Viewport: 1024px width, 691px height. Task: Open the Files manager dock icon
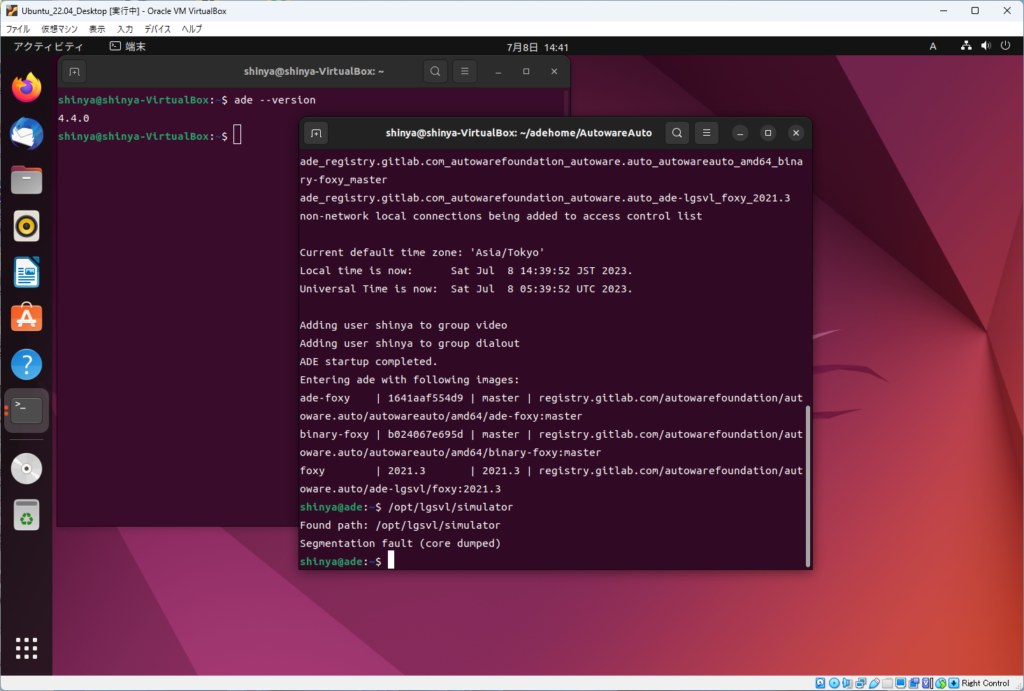(26, 180)
